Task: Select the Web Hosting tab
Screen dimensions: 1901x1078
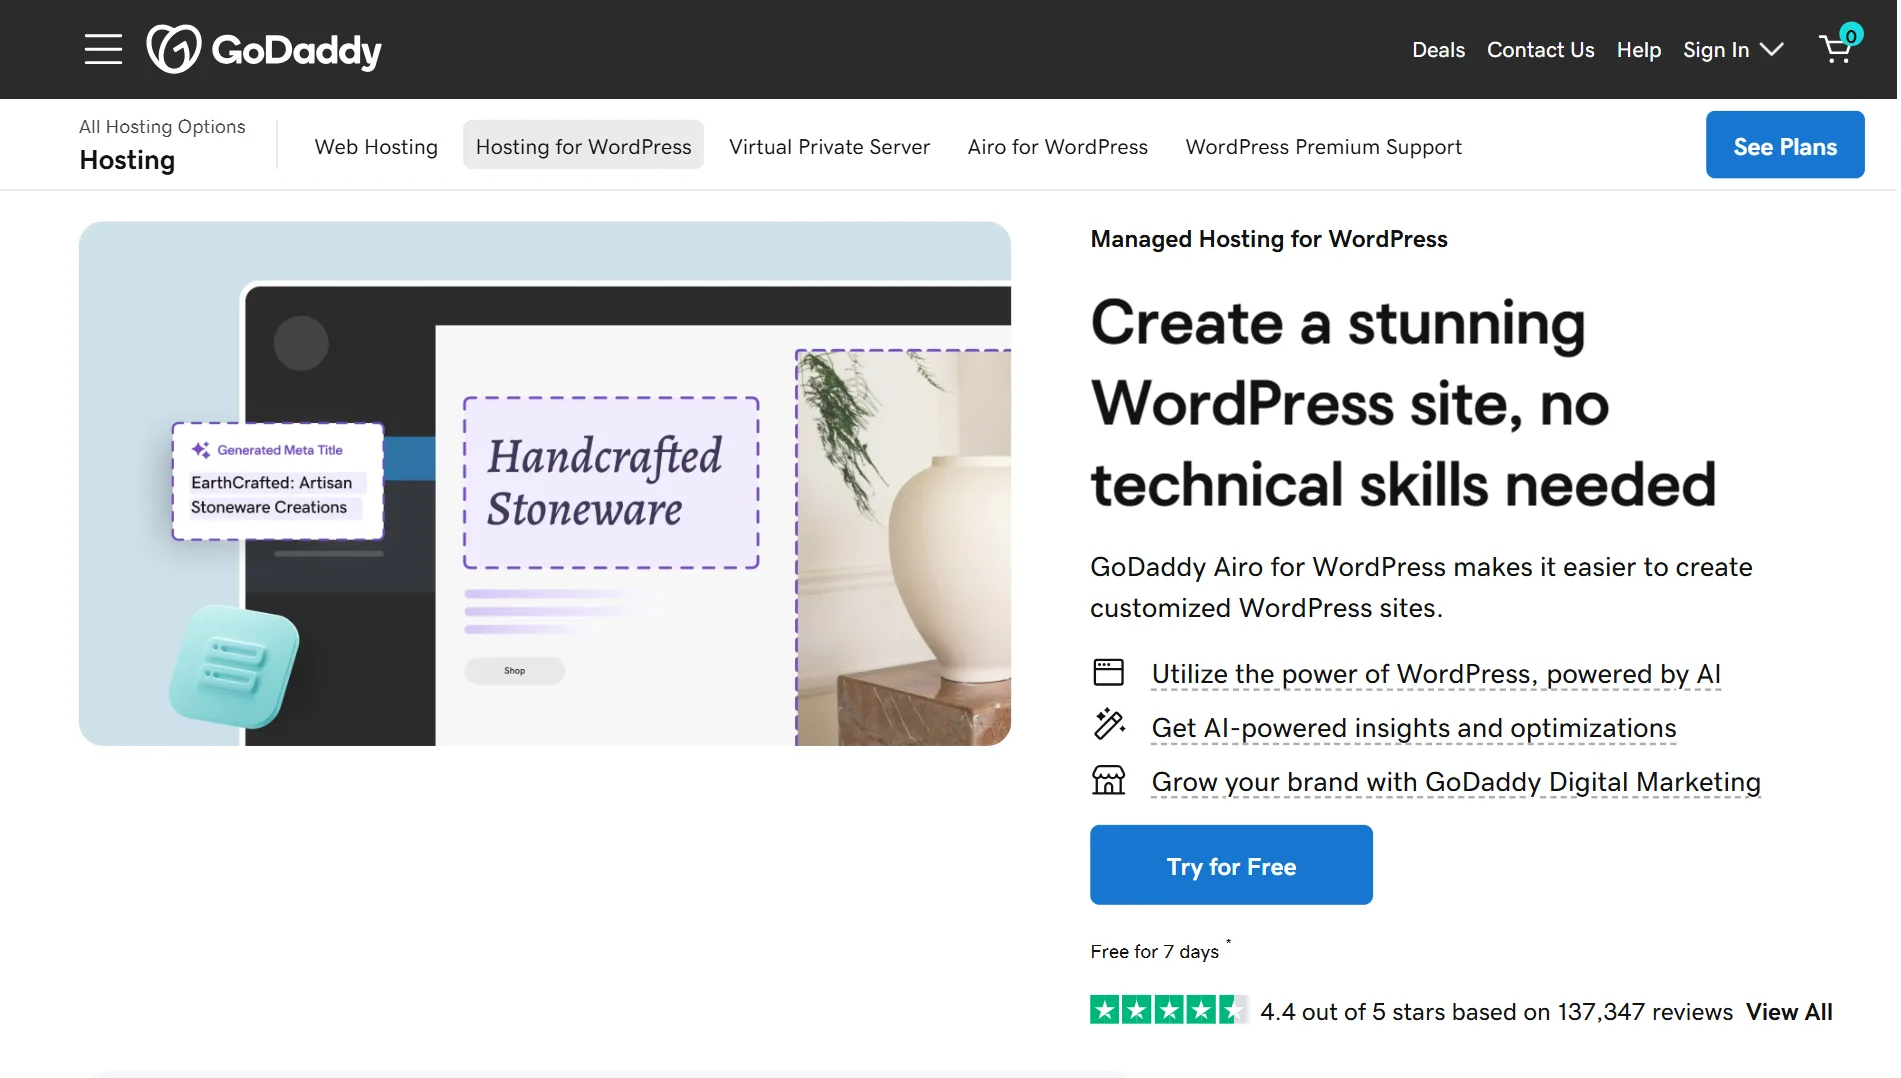Action: 376,147
